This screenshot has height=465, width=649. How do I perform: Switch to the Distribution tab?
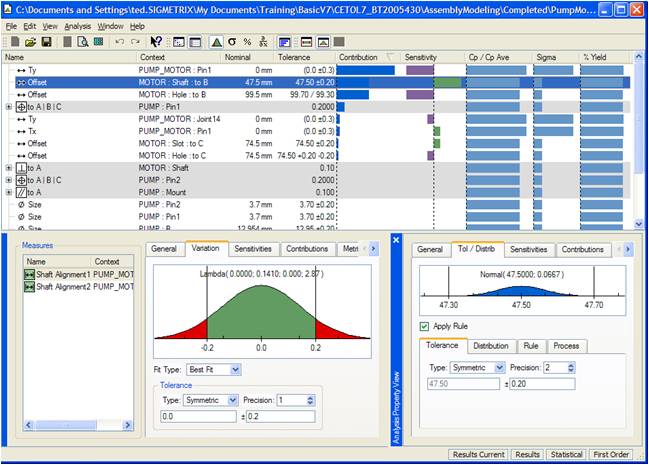pyautogui.click(x=490, y=346)
